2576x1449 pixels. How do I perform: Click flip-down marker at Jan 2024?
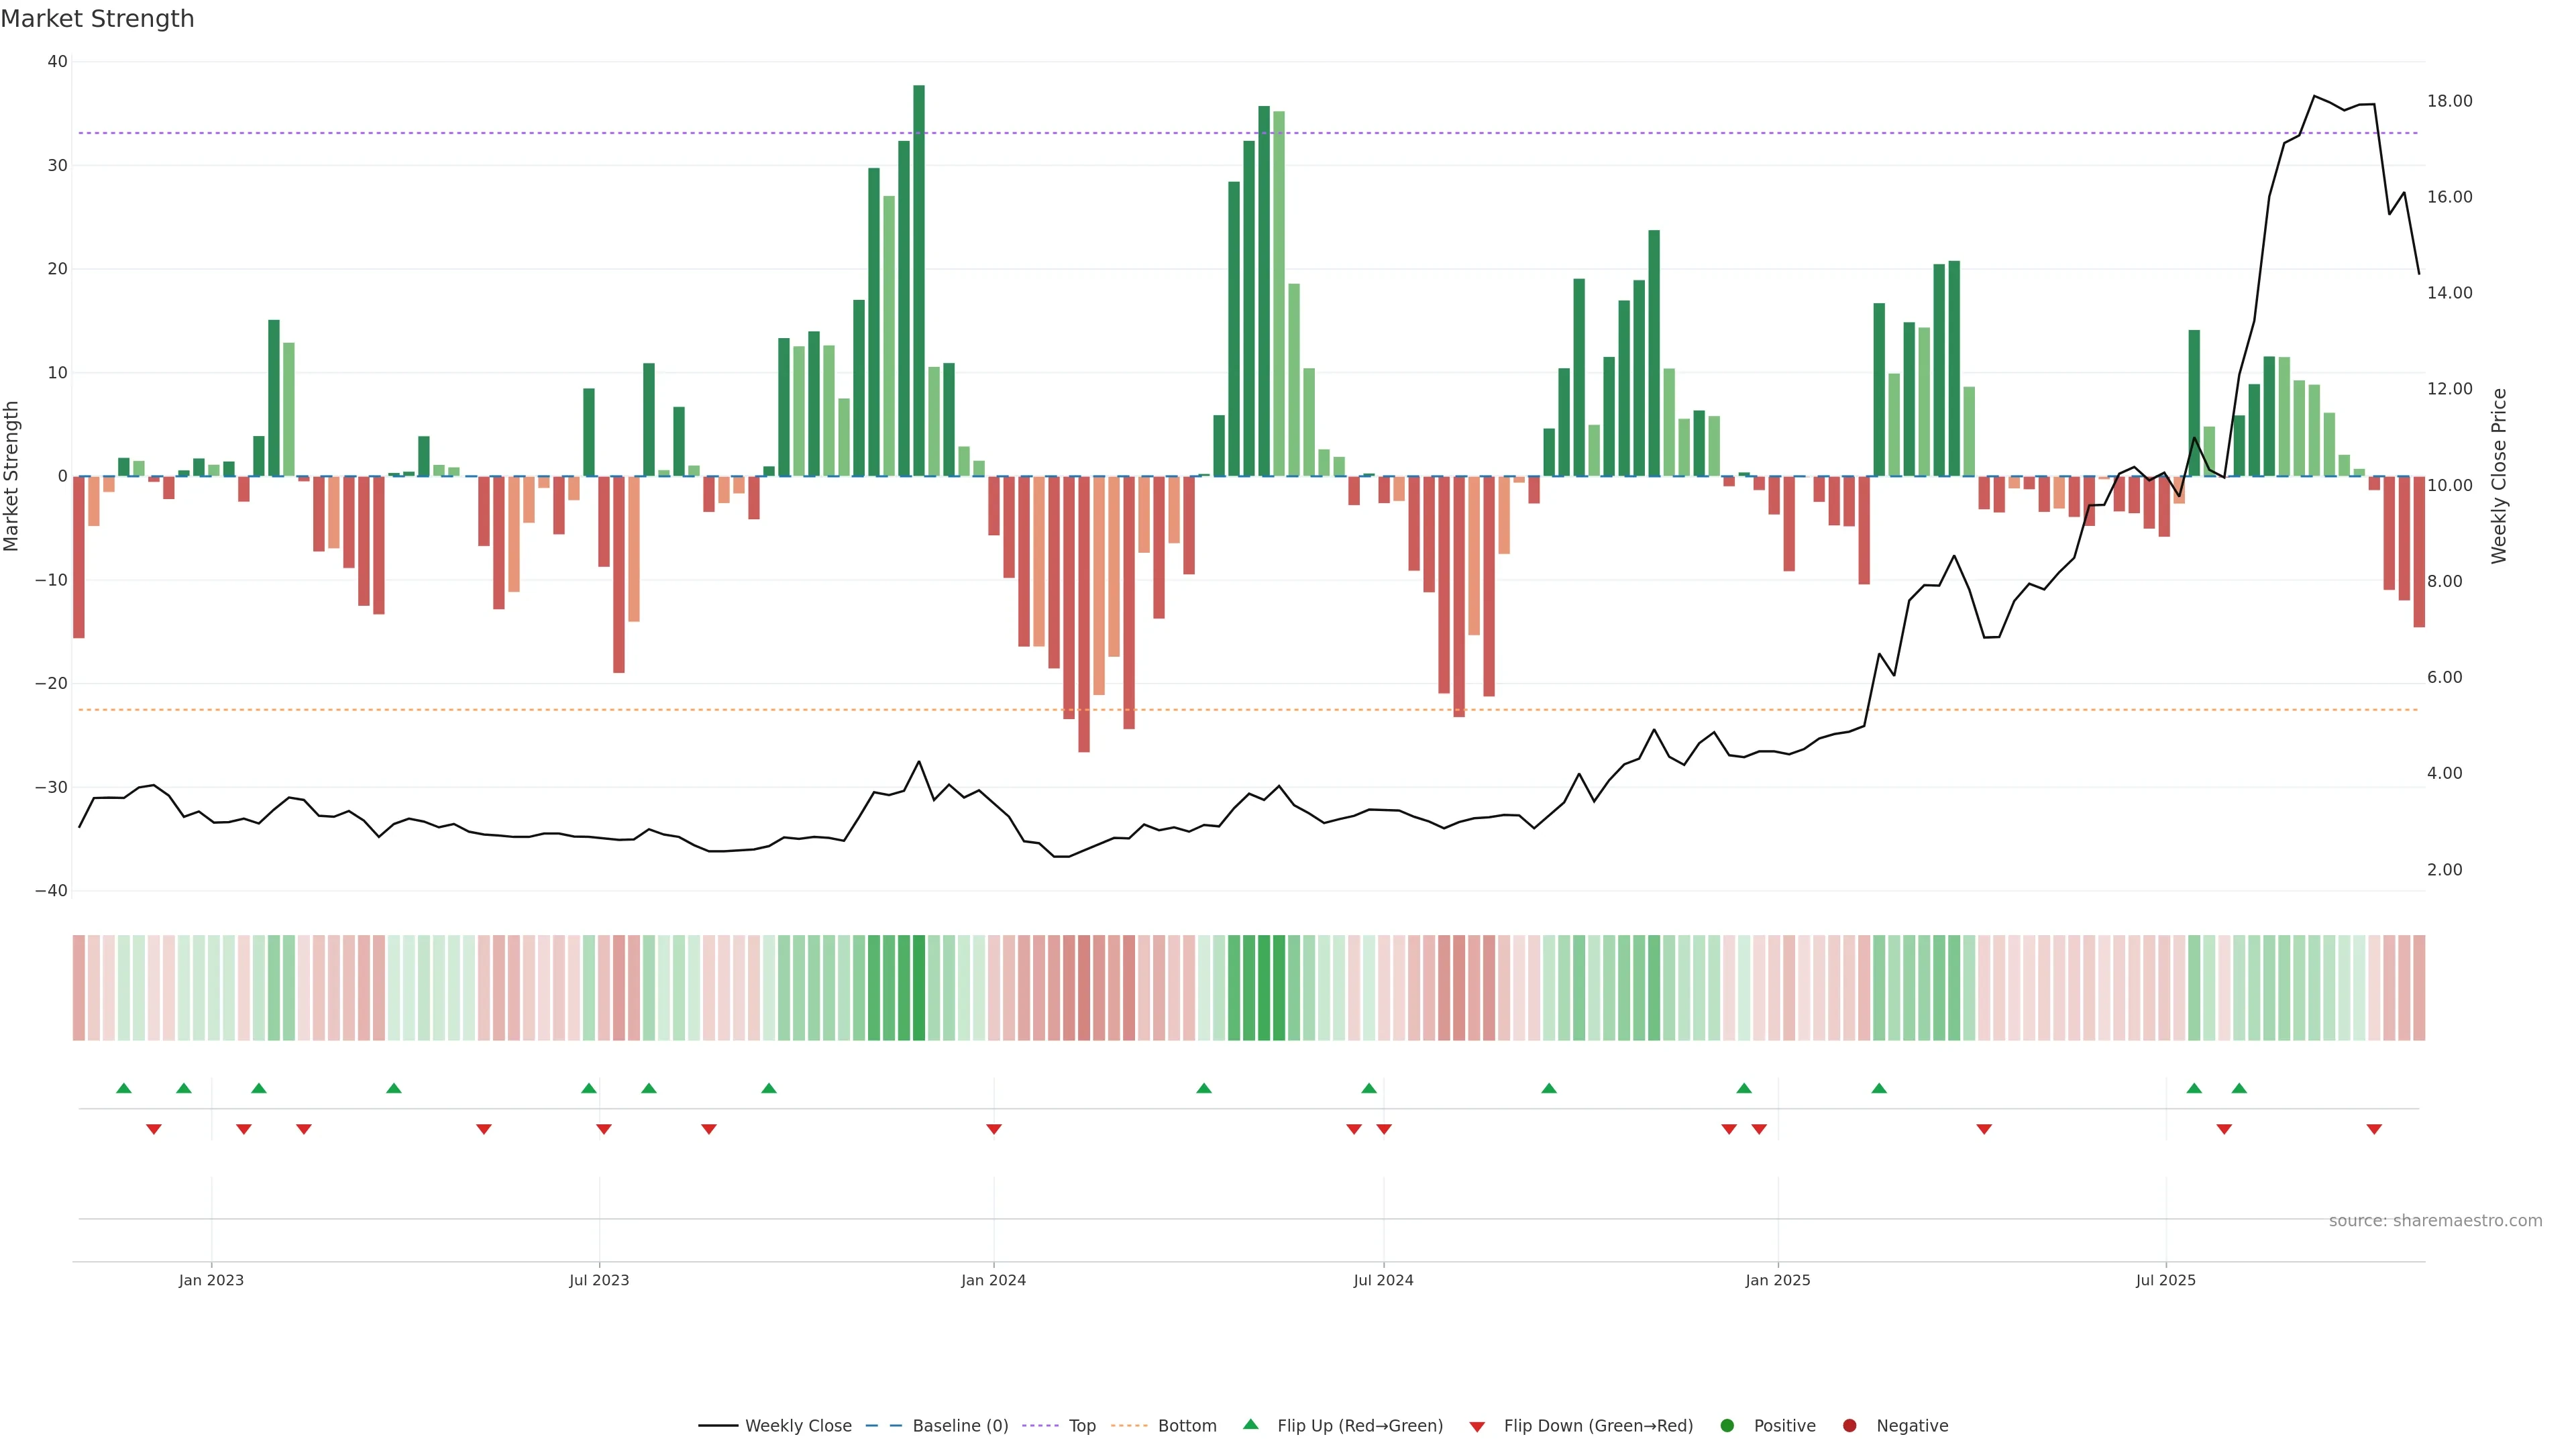tap(994, 1129)
